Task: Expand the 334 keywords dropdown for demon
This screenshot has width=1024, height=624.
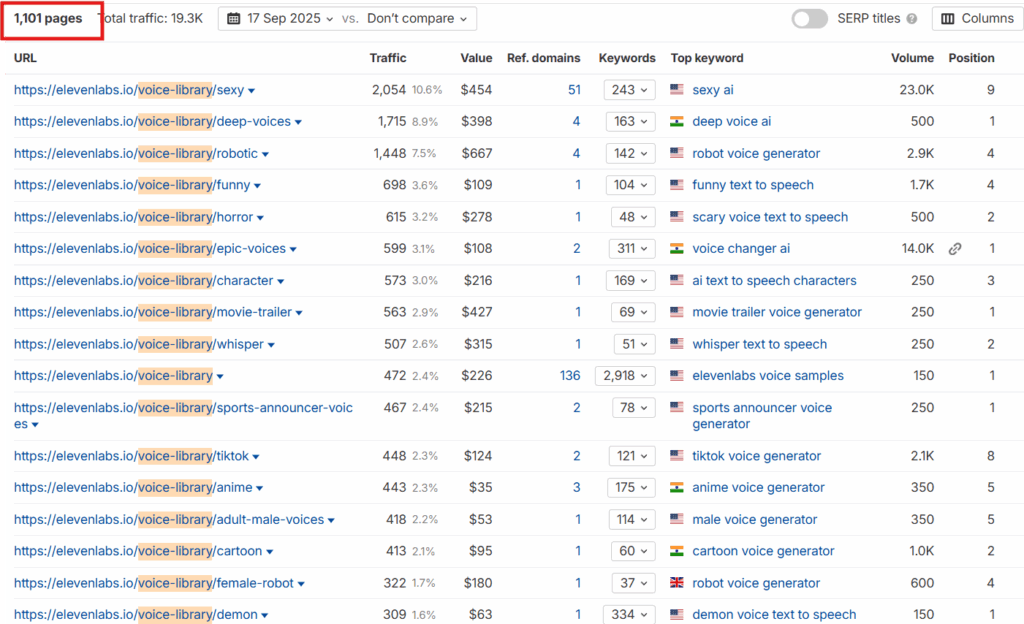Action: point(630,614)
